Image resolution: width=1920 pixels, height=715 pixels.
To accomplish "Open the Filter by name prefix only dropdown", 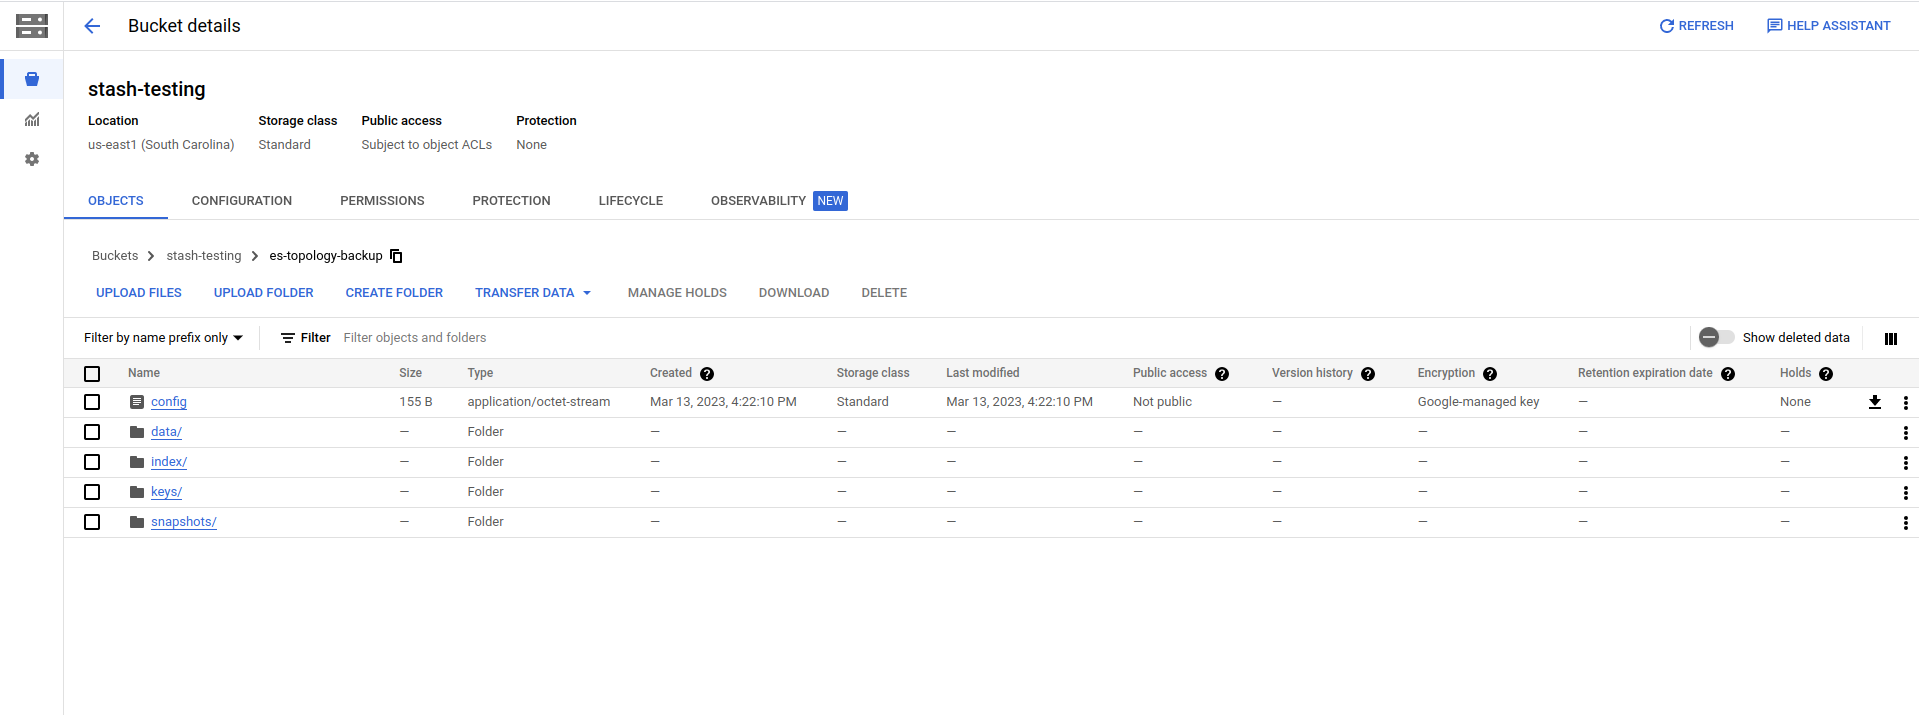I will click(x=163, y=338).
